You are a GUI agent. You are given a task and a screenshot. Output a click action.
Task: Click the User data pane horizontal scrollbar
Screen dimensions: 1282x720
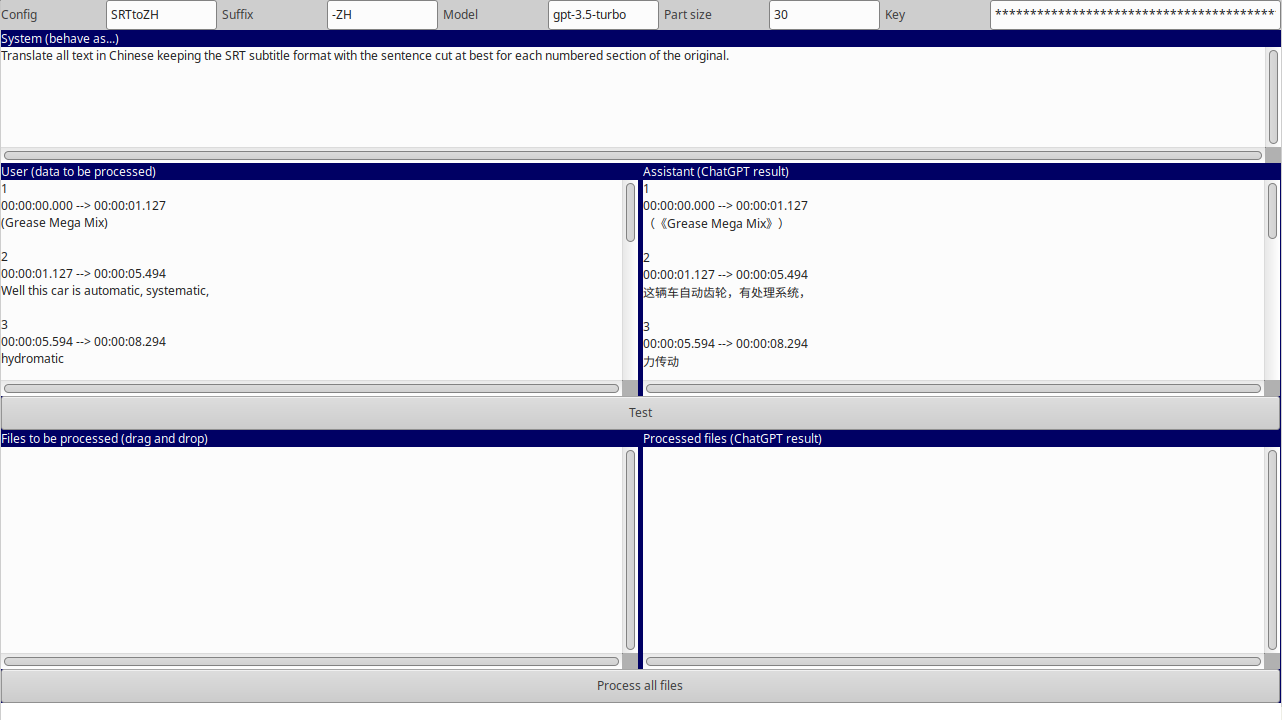tap(311, 388)
